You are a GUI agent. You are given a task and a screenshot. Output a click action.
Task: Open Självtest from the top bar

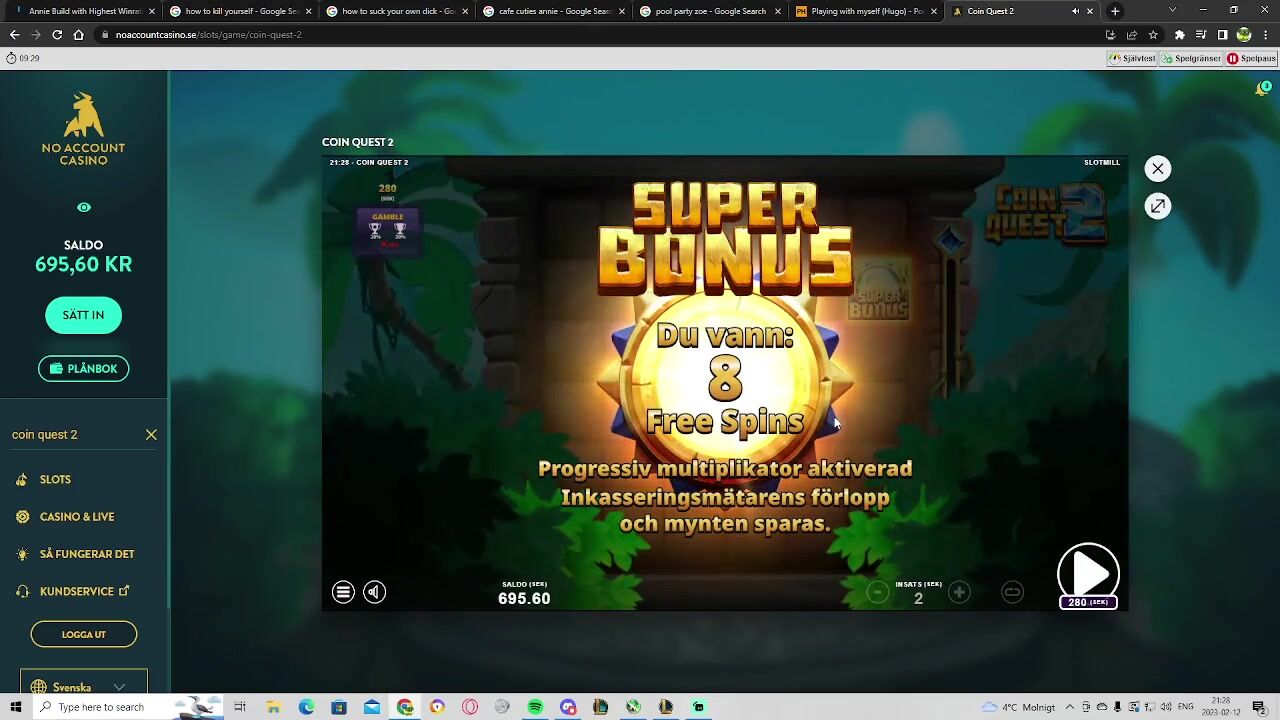1132,58
